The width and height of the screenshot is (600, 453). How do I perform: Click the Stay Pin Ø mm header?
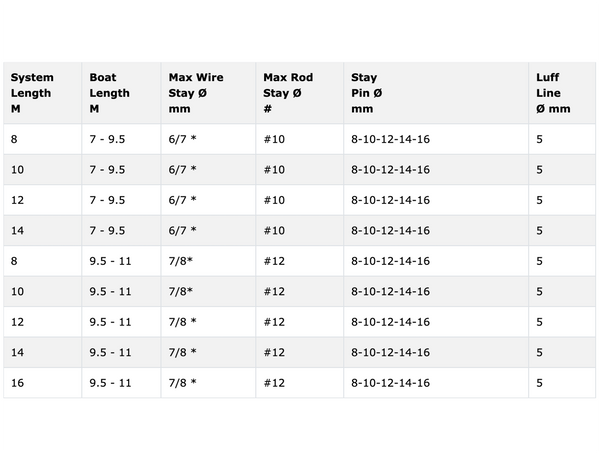(367, 93)
